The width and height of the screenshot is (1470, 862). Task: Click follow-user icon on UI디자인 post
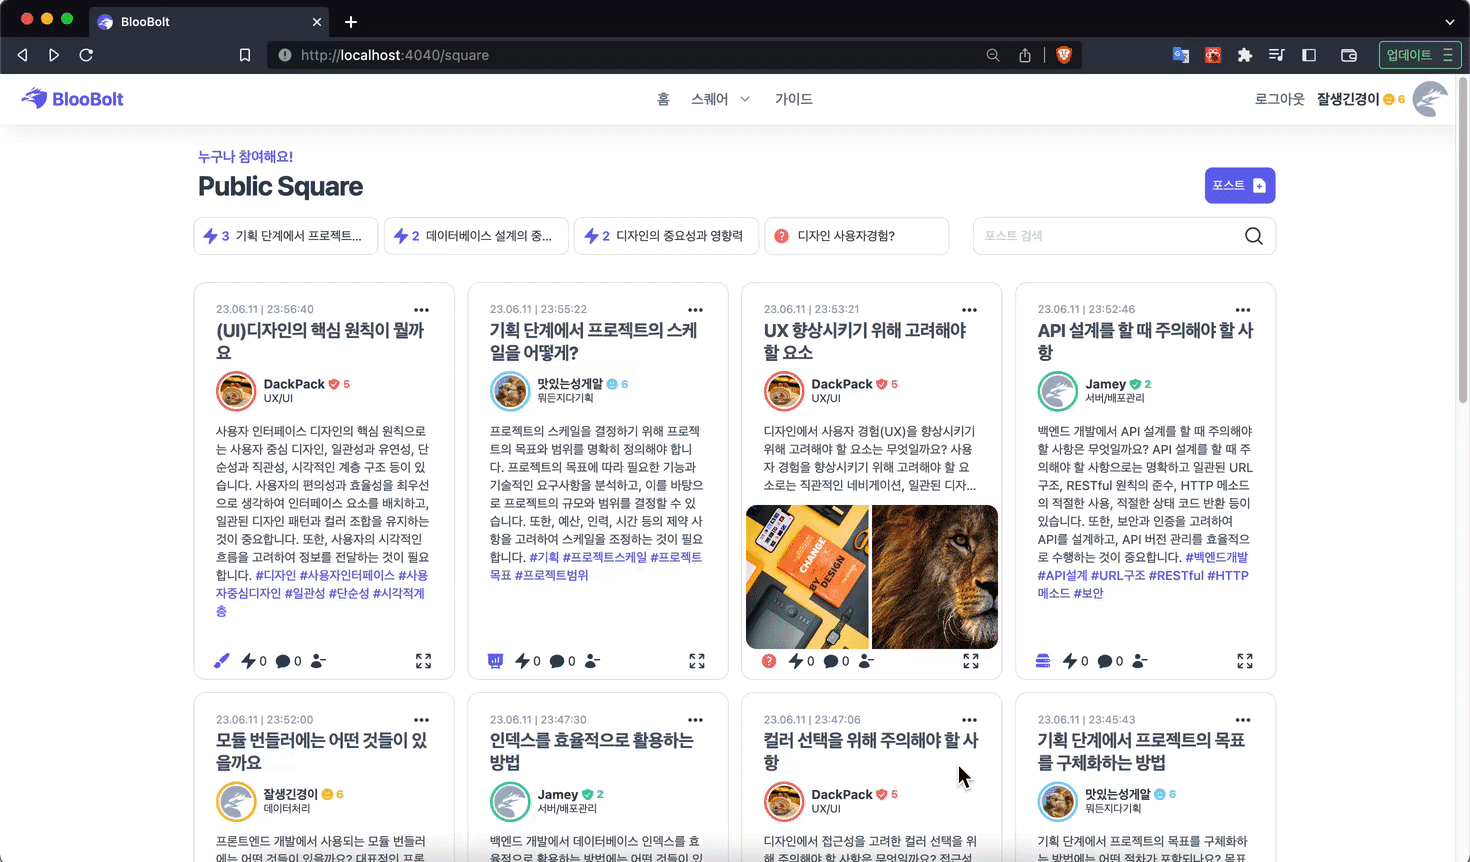pos(318,661)
